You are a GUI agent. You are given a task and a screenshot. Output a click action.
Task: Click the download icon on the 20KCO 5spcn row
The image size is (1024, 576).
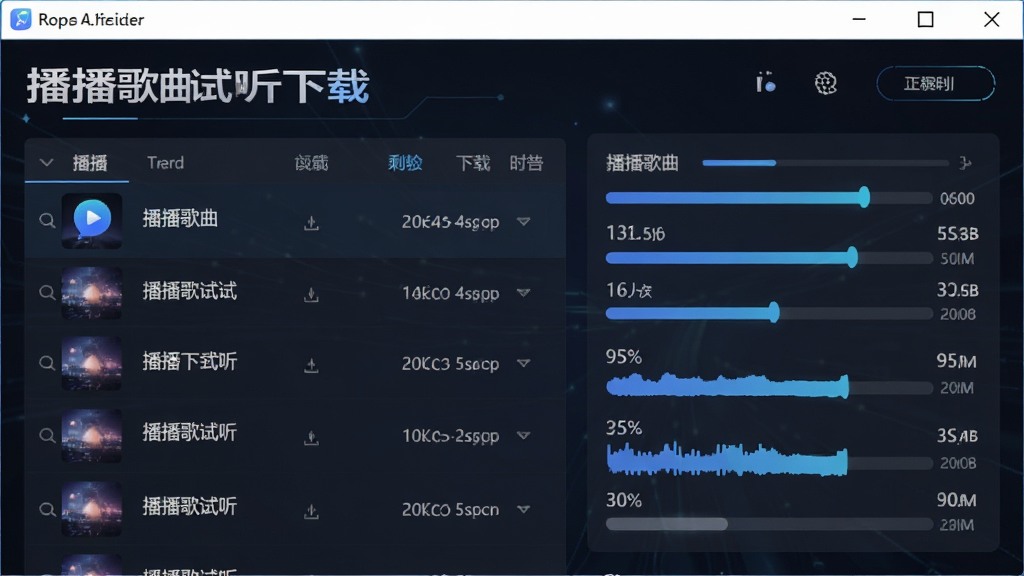coord(312,511)
